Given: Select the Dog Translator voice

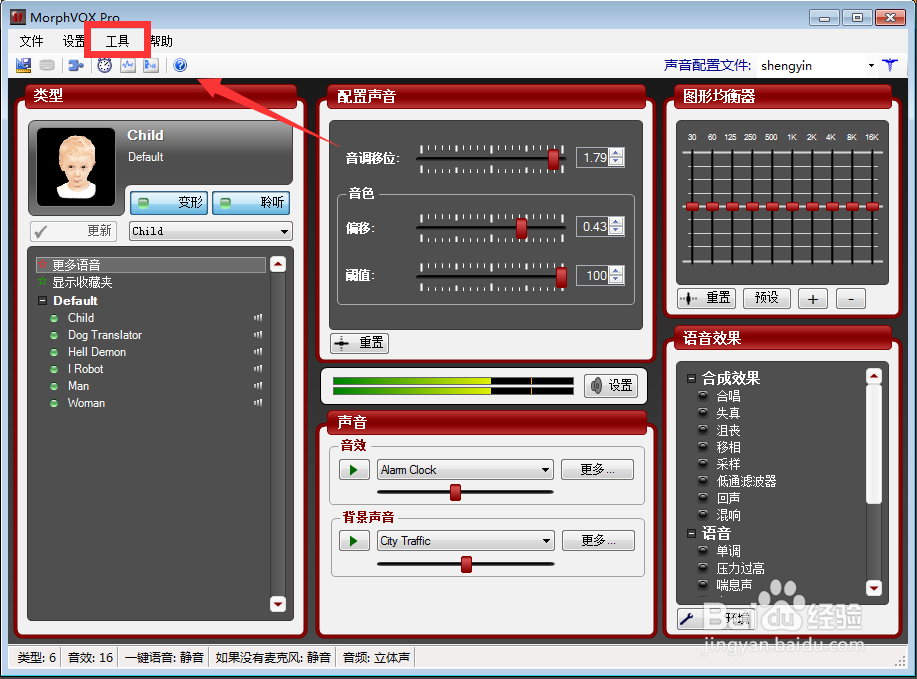Looking at the screenshot, I should [x=105, y=335].
